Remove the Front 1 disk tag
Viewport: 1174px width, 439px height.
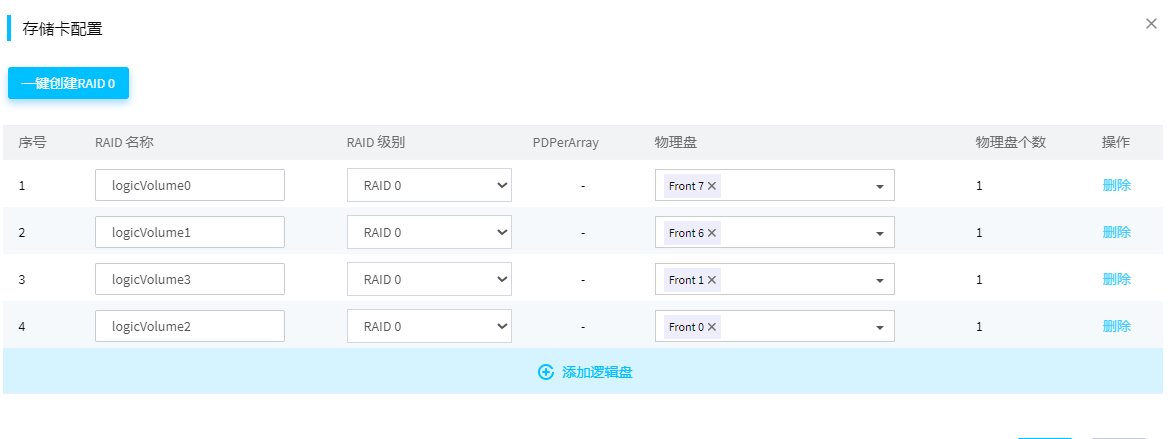click(x=712, y=280)
